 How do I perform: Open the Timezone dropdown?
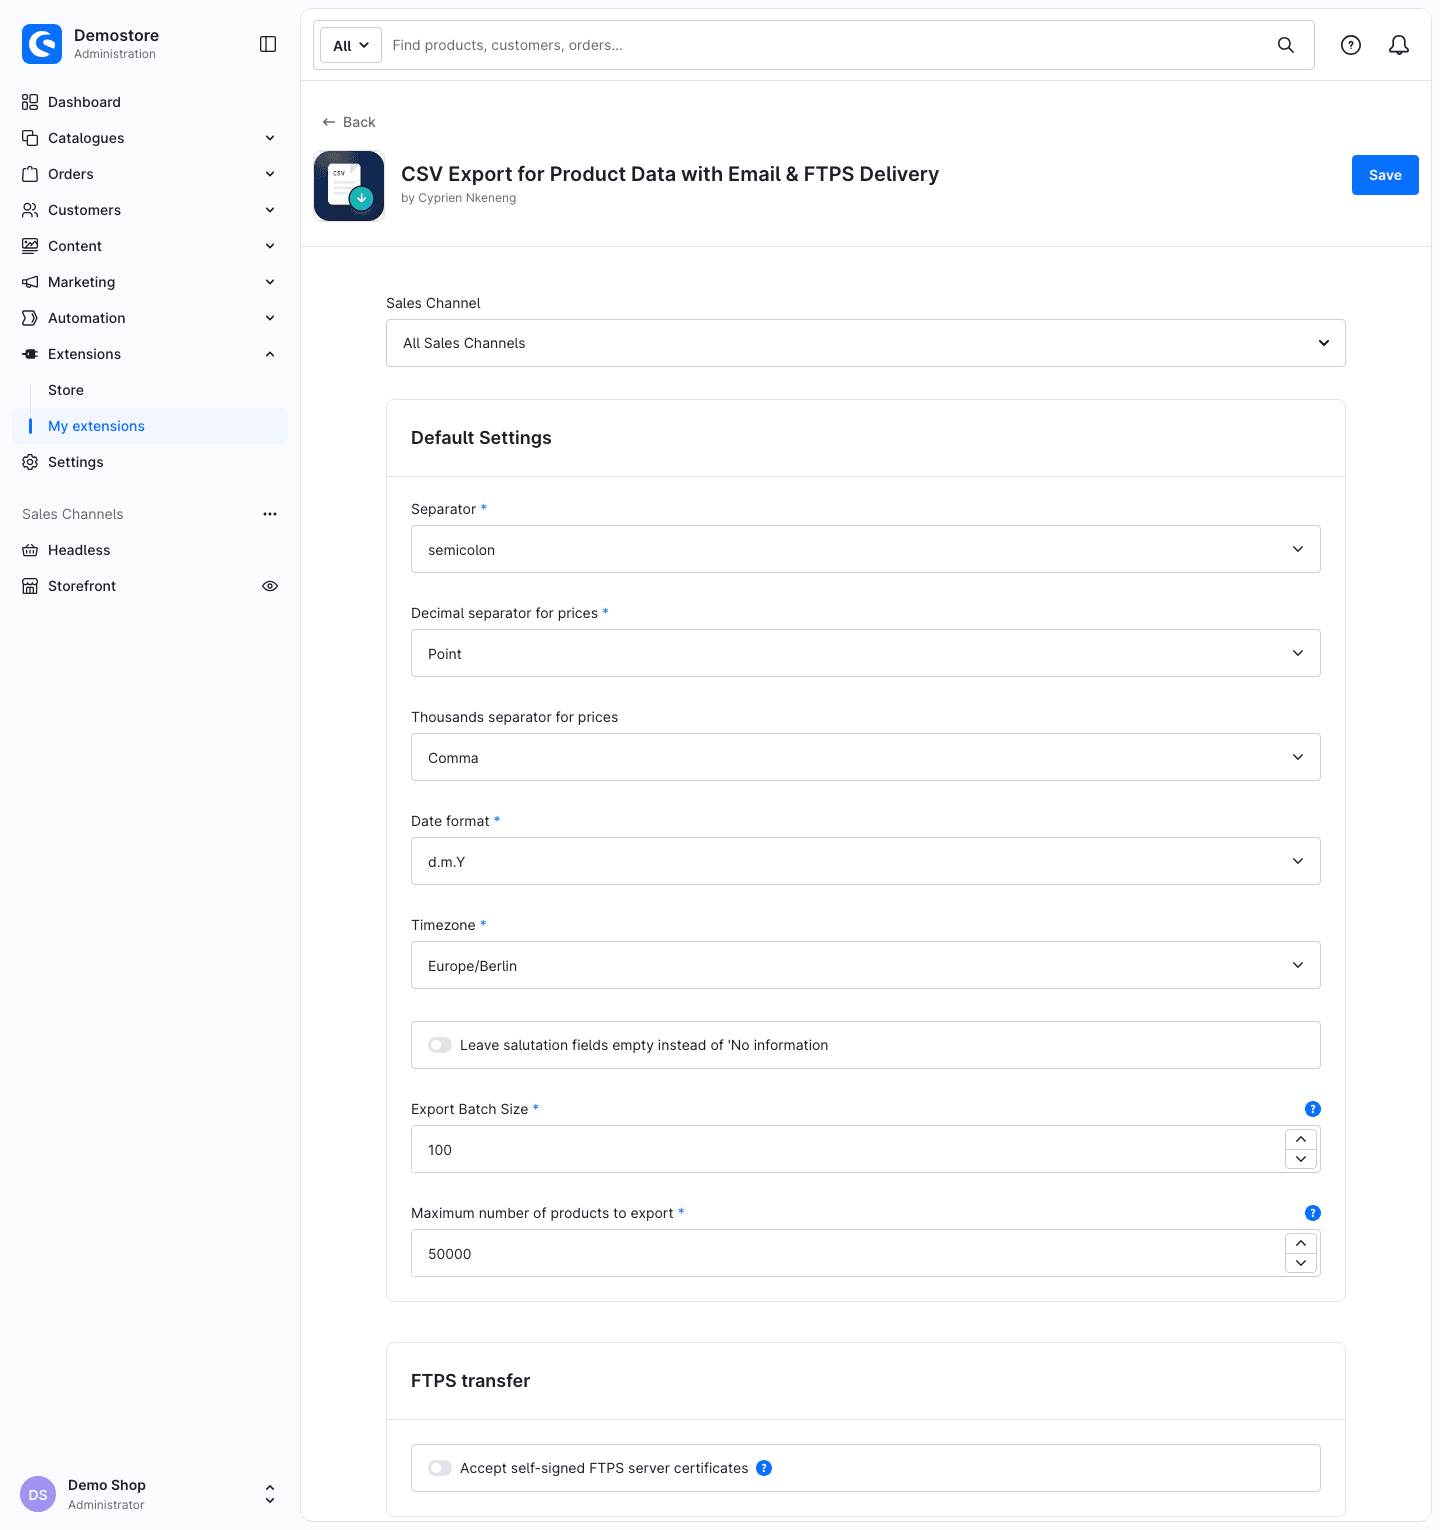[866, 965]
